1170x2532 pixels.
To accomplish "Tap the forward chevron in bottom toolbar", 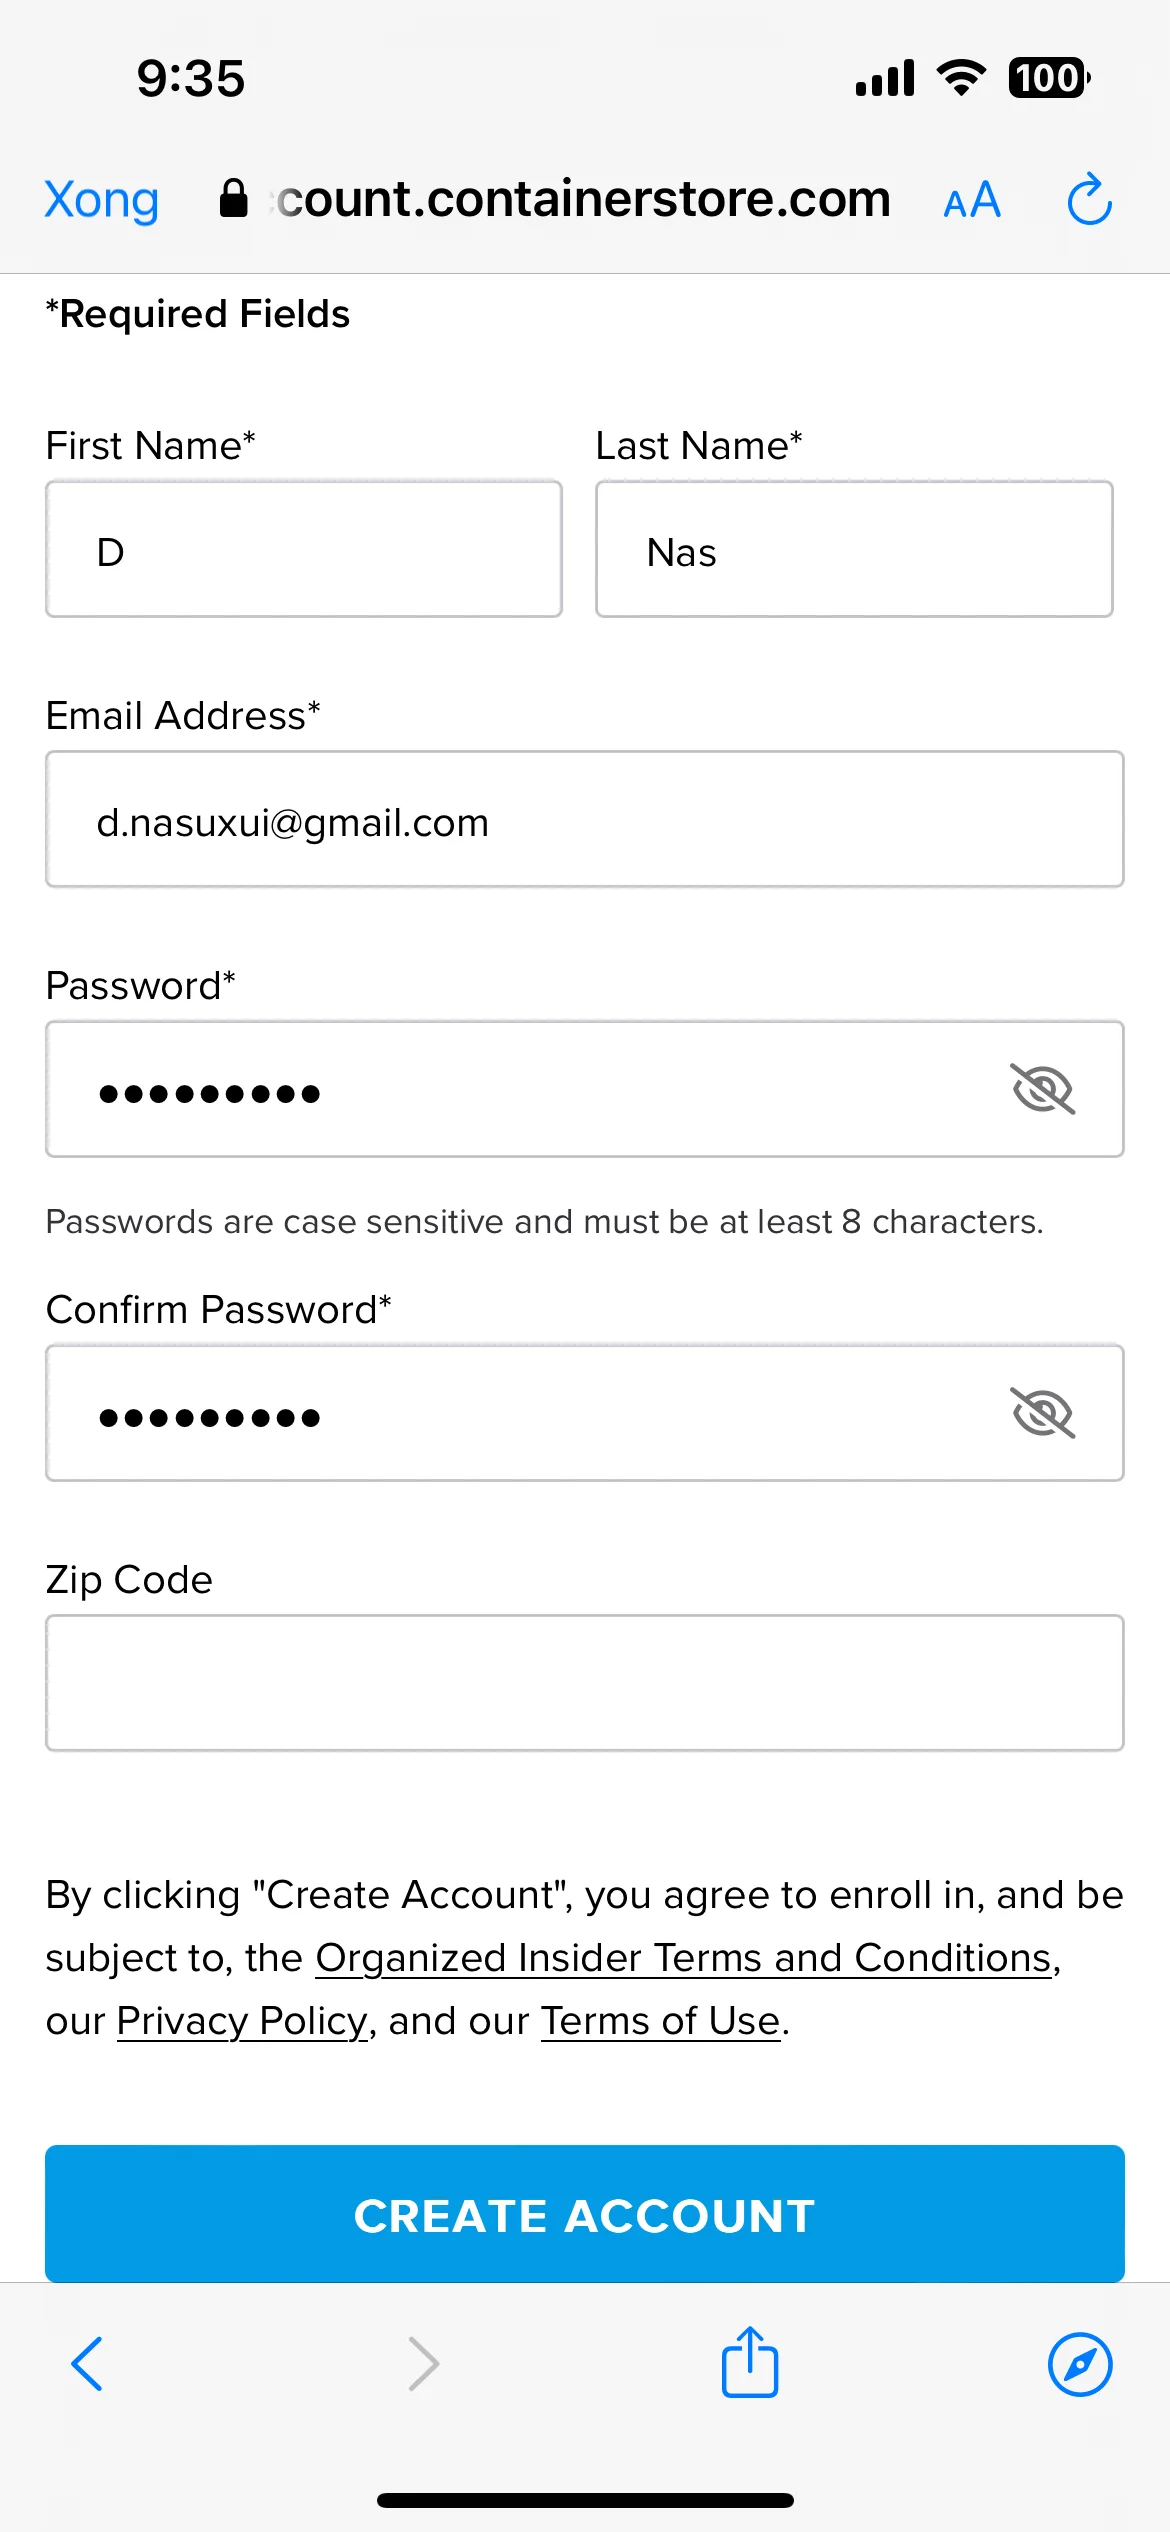I will pos(424,2364).
